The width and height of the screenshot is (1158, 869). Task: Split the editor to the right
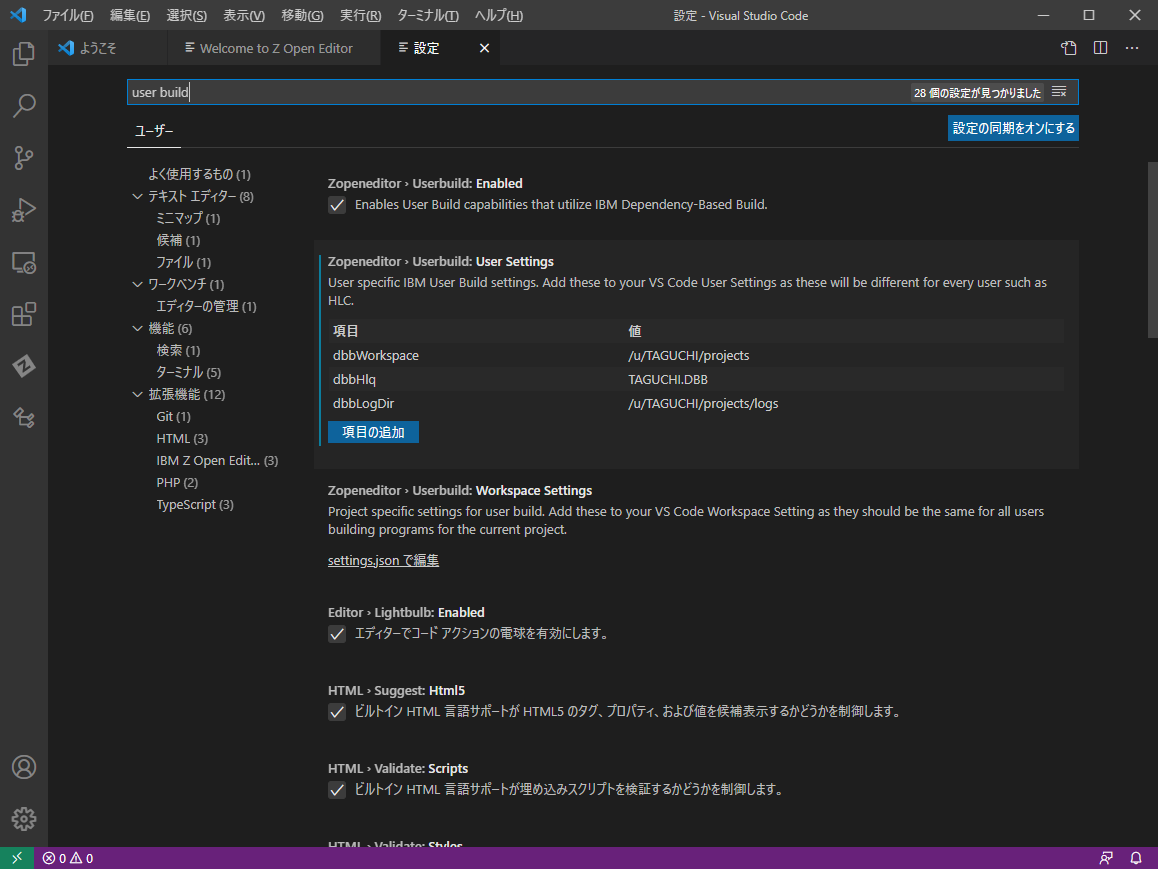coord(1100,48)
